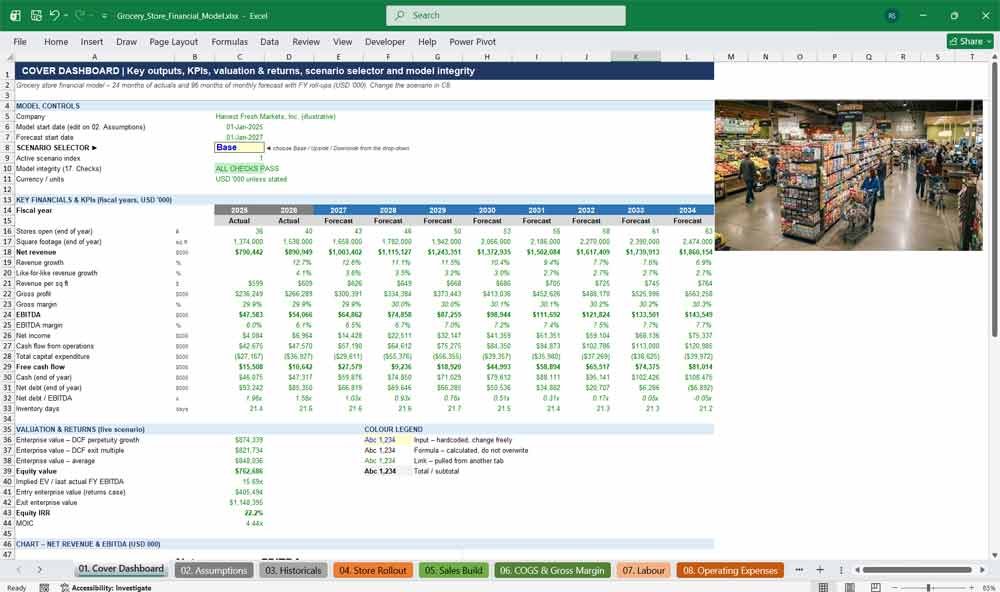Image resolution: width=1000 pixels, height=592 pixels.
Task: Open the Customize Quick Access Toolbar dropdown
Action: pos(104,16)
